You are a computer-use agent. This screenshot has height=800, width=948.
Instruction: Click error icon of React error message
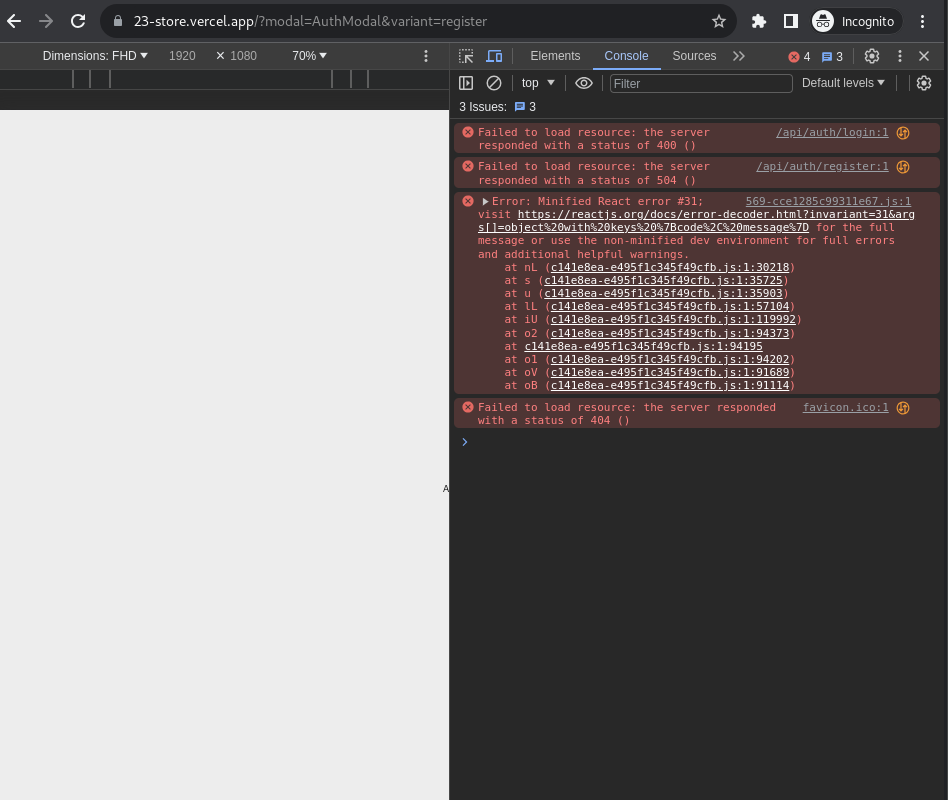[467, 201]
